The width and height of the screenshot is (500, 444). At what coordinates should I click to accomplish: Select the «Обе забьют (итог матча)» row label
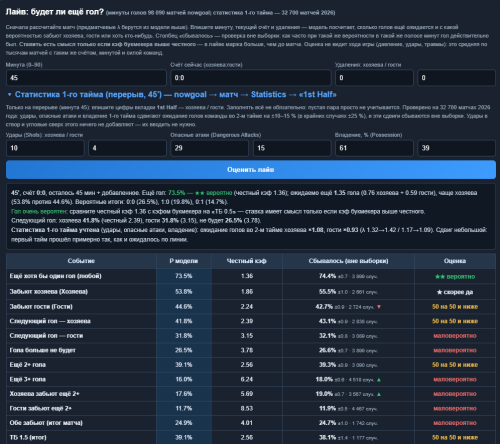(46, 423)
